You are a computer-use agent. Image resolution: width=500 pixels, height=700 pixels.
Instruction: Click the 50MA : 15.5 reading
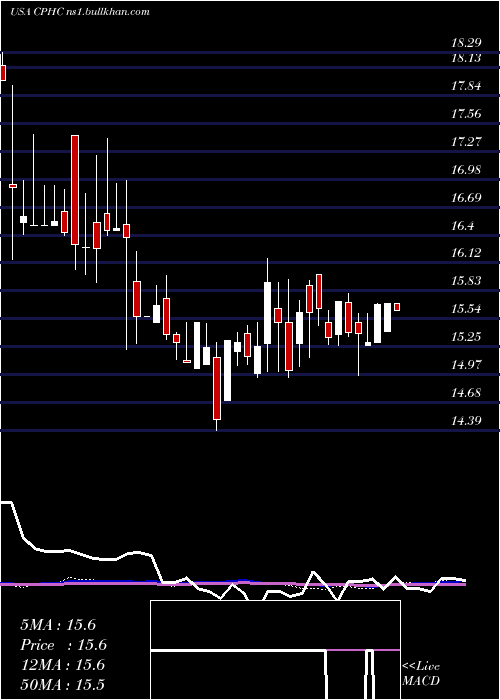pos(62,684)
